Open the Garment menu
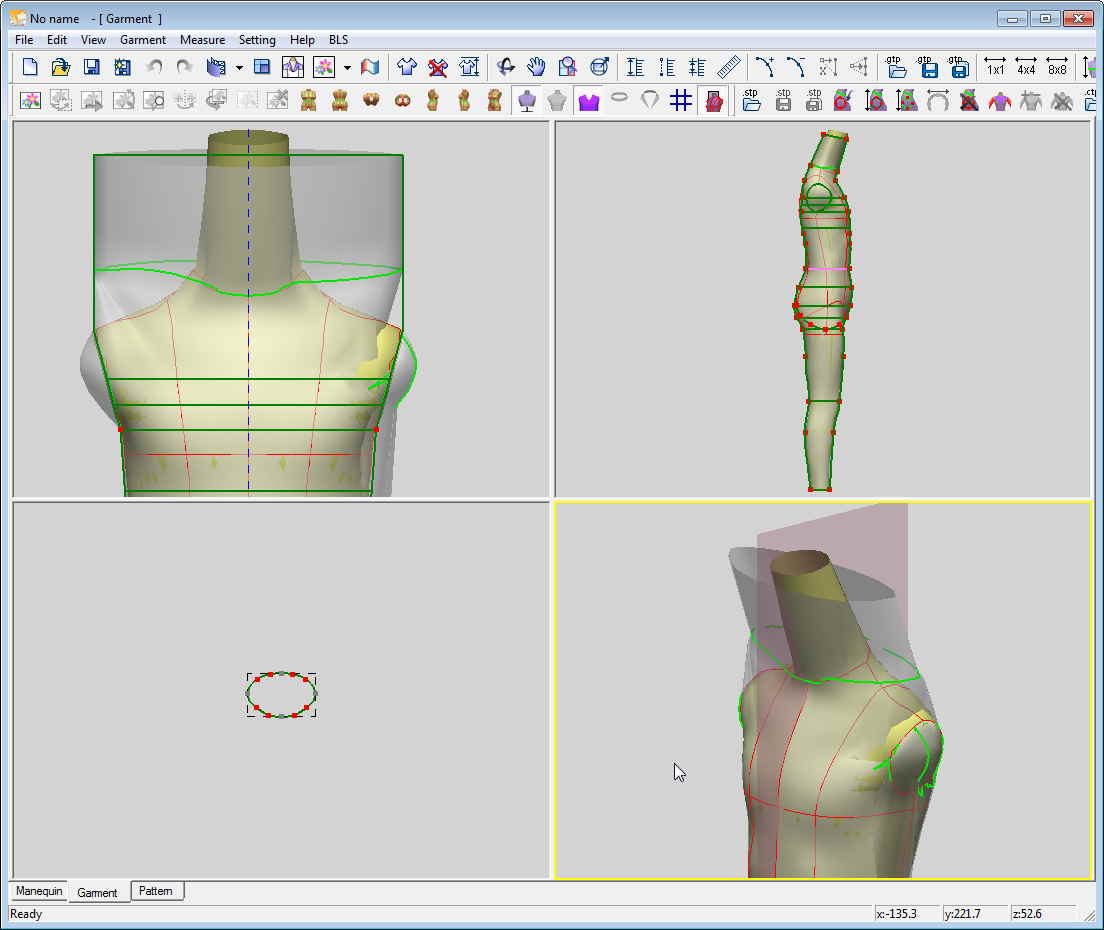Viewport: 1104px width, 930px height. pyautogui.click(x=143, y=40)
